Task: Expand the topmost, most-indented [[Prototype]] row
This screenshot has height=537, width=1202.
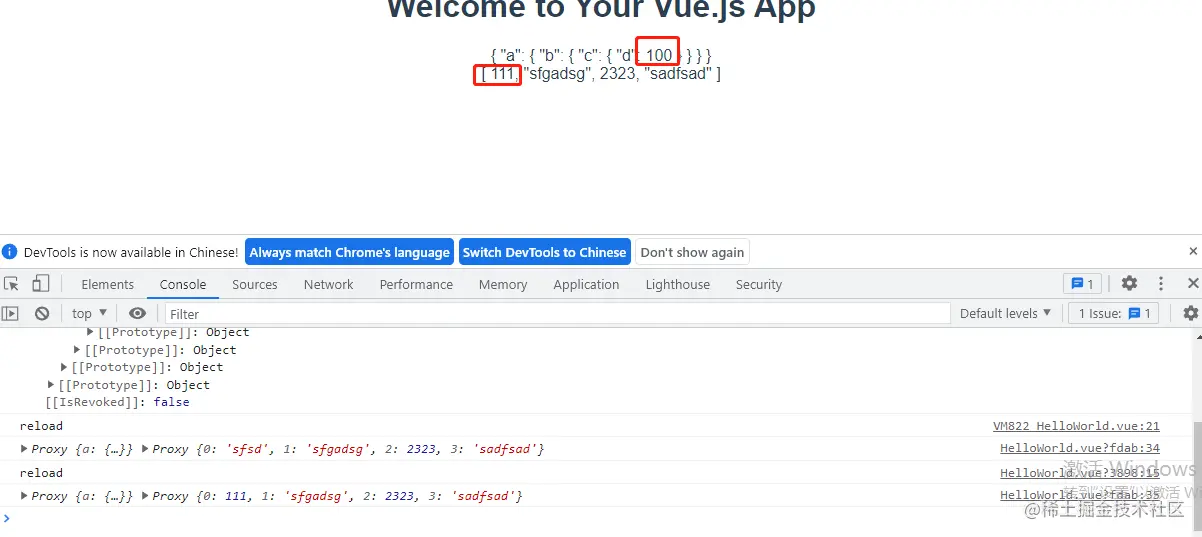Action: 90,332
